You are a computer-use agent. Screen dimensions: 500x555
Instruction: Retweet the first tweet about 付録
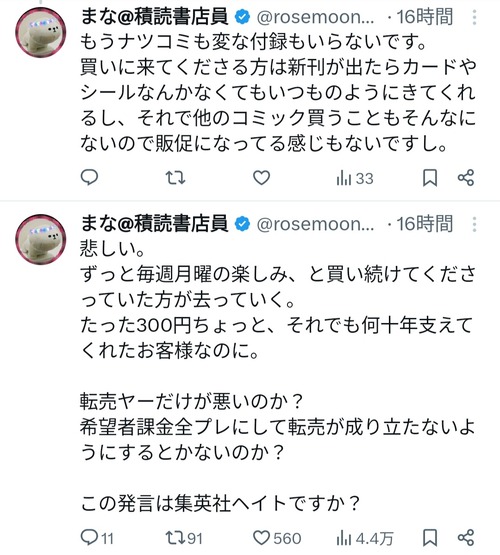click(x=176, y=178)
